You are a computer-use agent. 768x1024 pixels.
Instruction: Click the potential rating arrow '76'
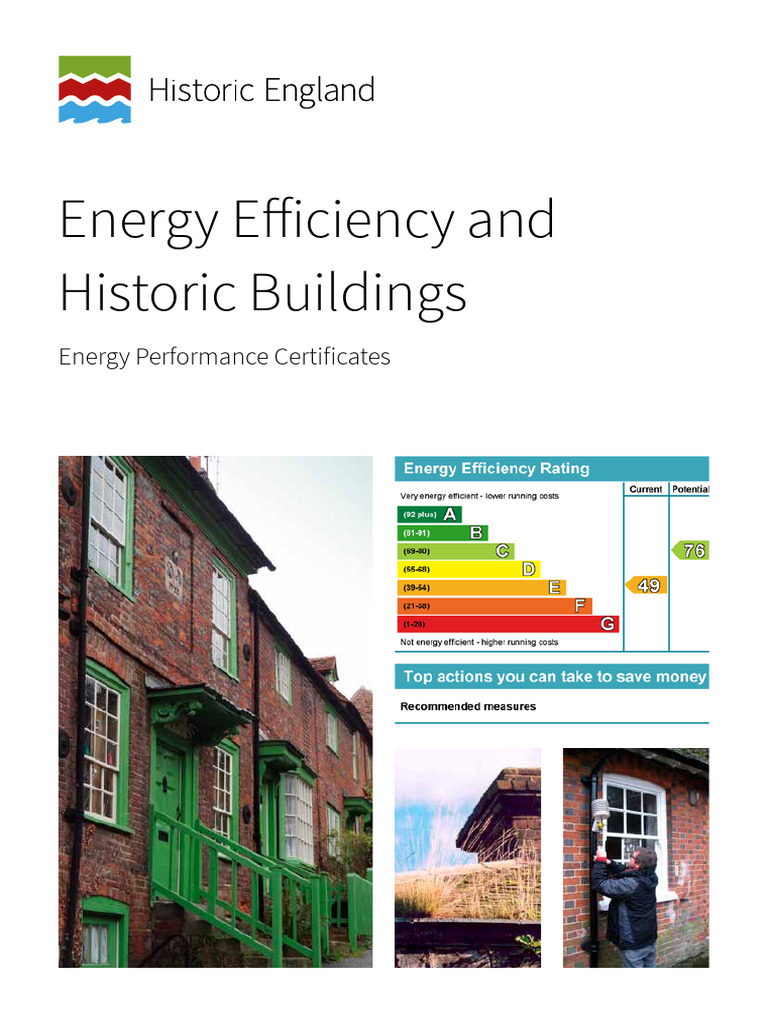(691, 551)
